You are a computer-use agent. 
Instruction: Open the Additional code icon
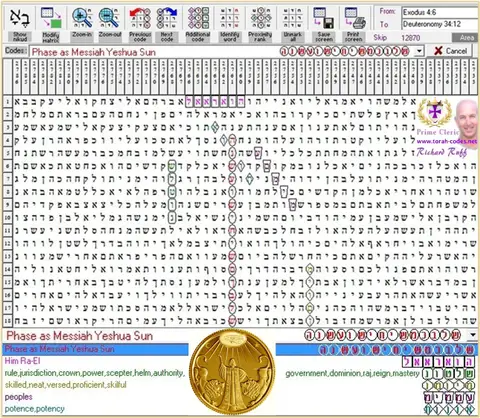[198, 18]
